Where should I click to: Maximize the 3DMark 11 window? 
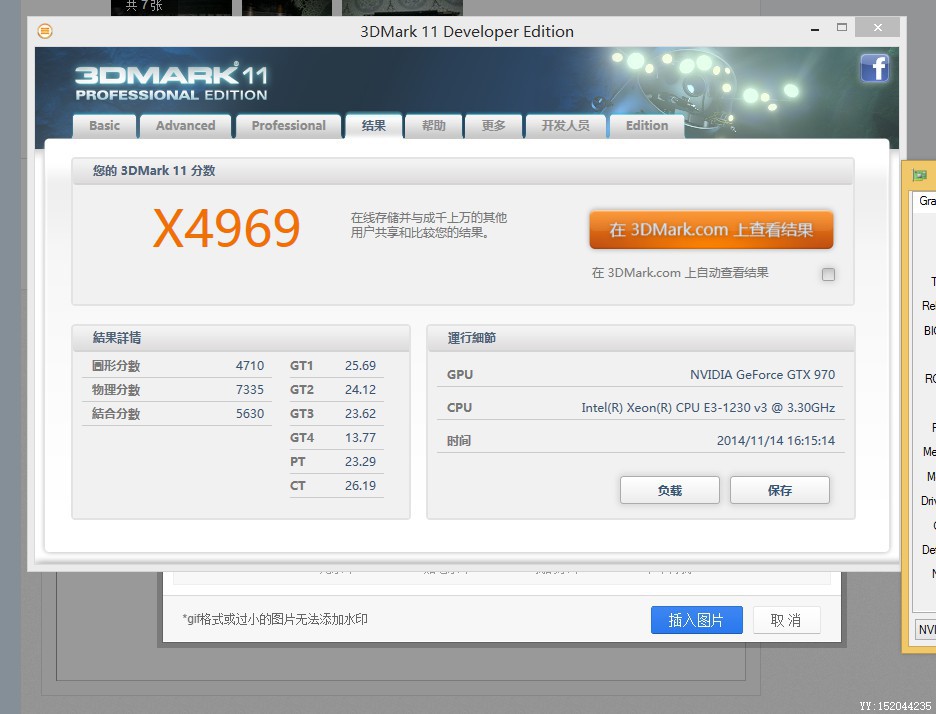pyautogui.click(x=842, y=27)
